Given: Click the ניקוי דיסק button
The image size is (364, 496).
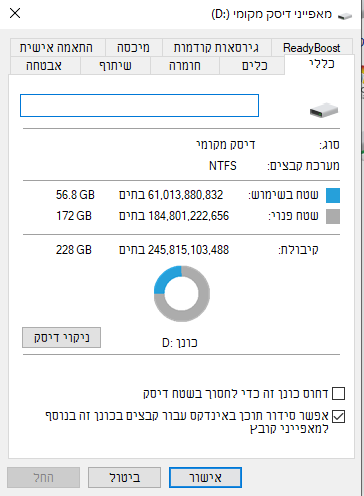Looking at the screenshot, I should pos(62,338).
